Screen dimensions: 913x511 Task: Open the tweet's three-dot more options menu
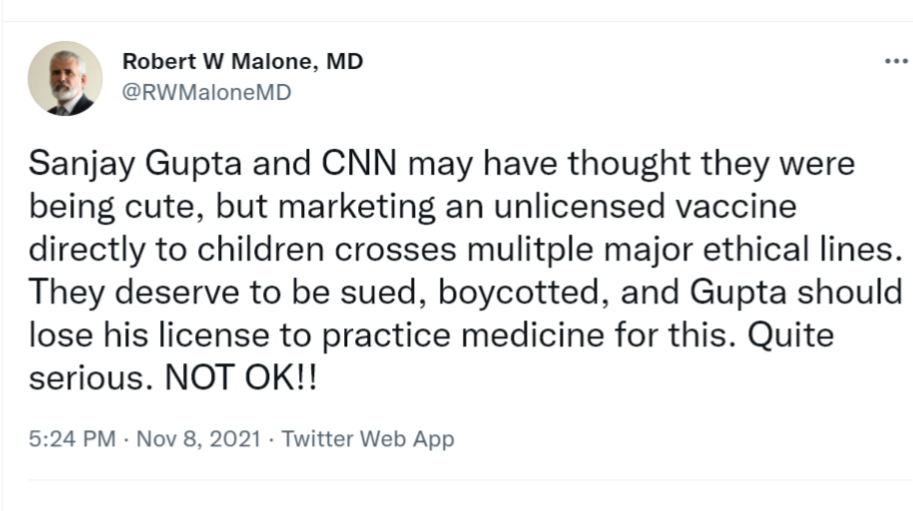895,61
